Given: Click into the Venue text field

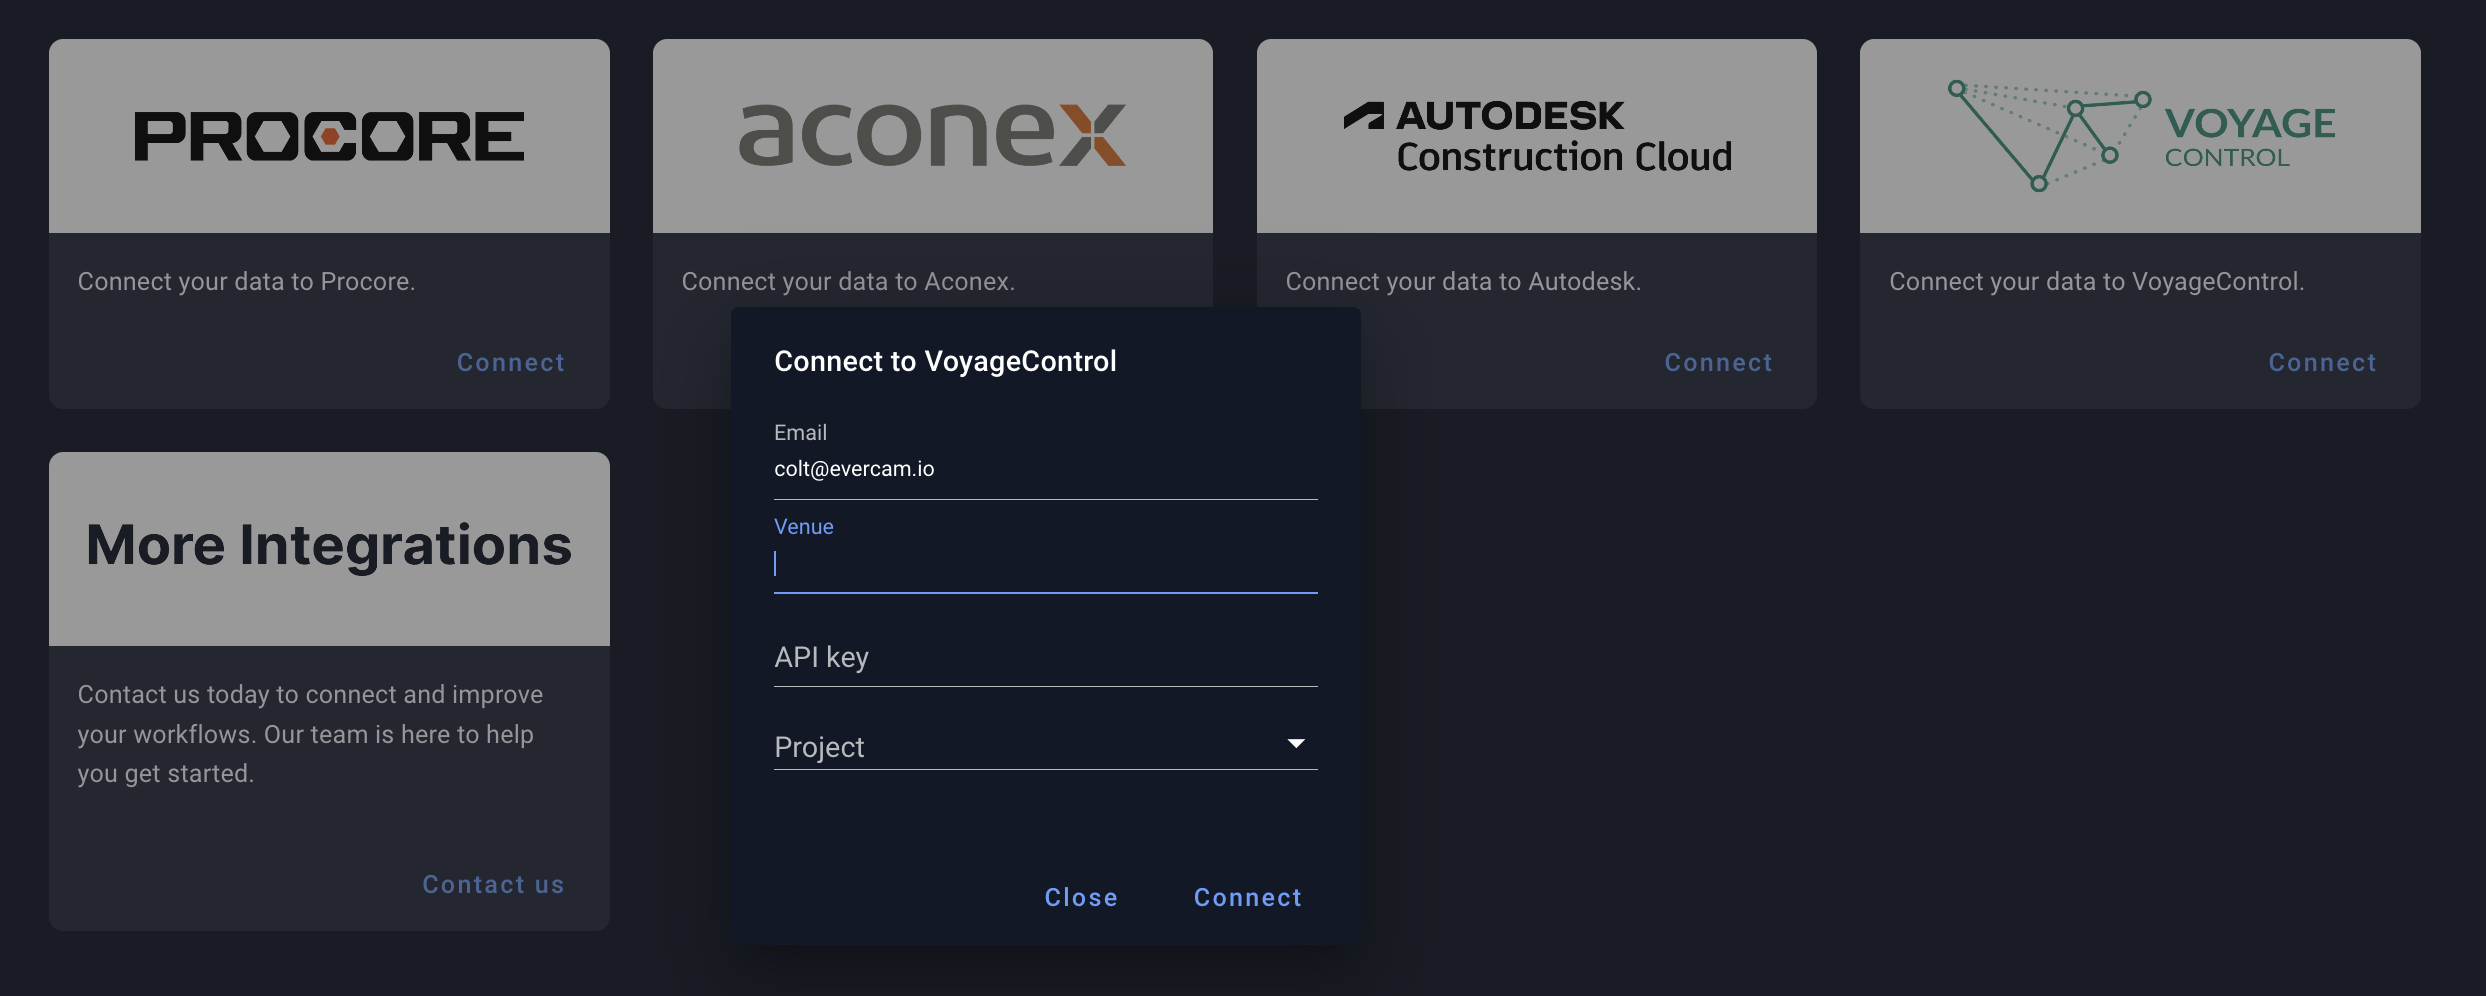Looking at the screenshot, I should pyautogui.click(x=1045, y=564).
